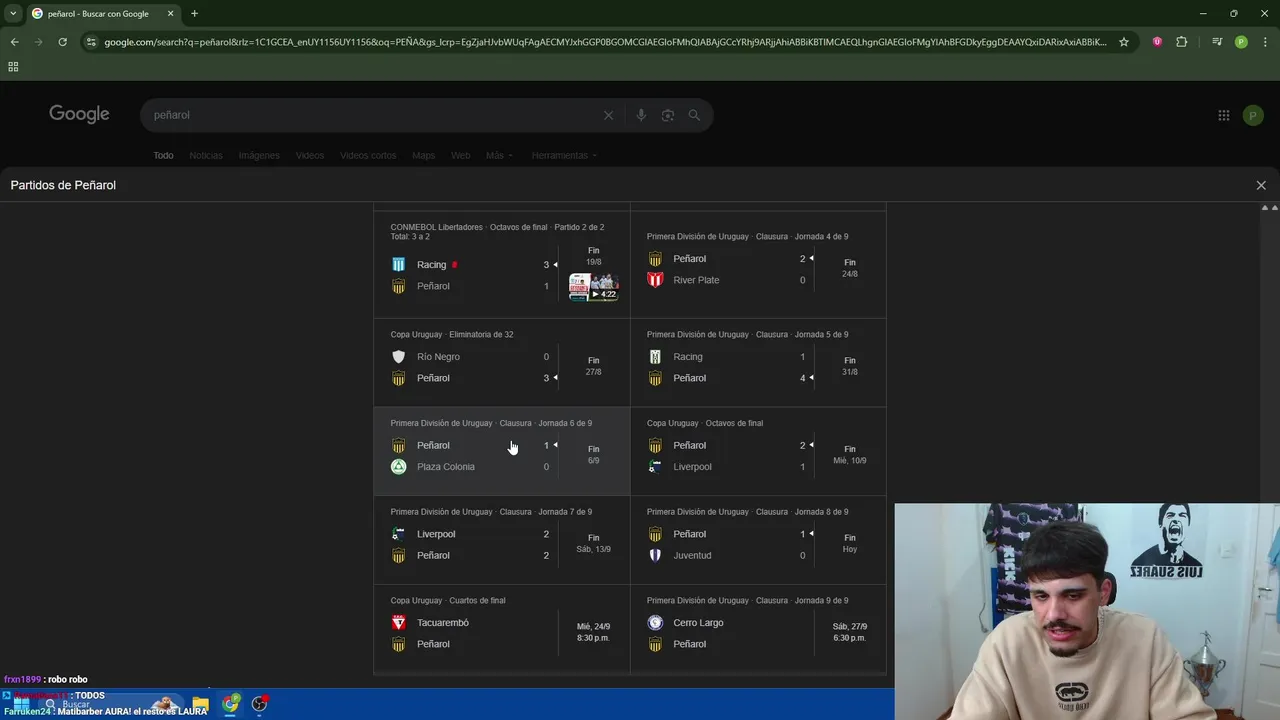The image size is (1280, 720).
Task: Open the Racing 1 Peñarol 4 Clausura match
Action: (758, 362)
